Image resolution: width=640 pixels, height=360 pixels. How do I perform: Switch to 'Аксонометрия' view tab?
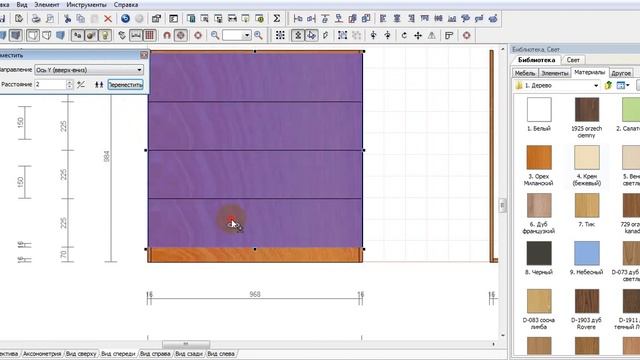pos(42,354)
